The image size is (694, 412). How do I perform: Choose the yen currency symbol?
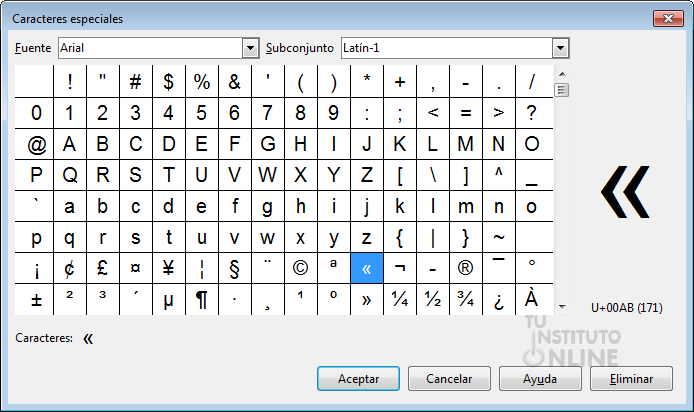pyautogui.click(x=168, y=268)
